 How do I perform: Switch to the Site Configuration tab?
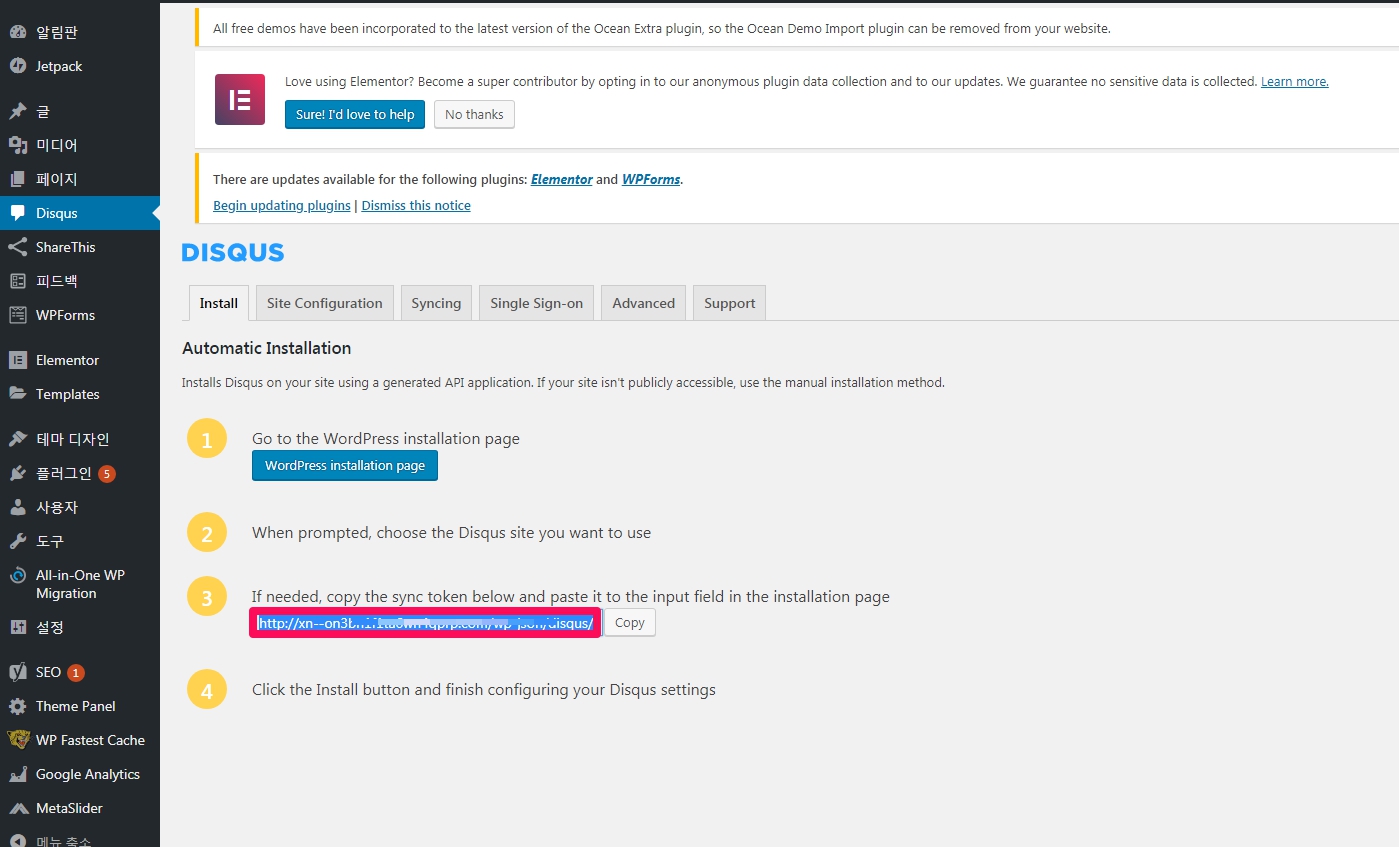tap(324, 303)
